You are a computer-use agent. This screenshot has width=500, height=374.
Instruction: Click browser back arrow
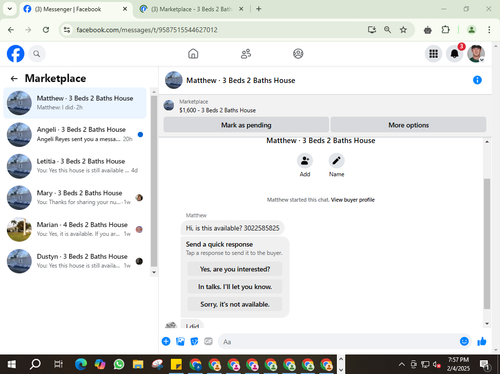tap(11, 30)
